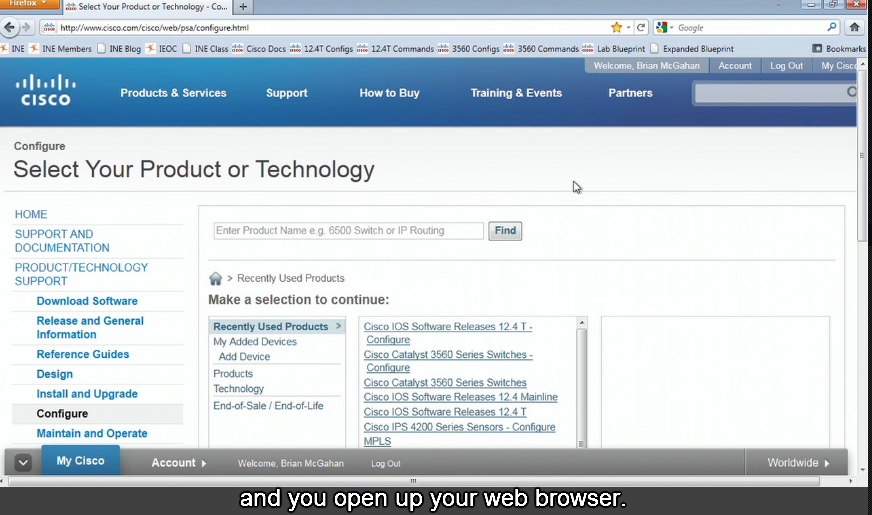Open Training & Events menu

516,93
